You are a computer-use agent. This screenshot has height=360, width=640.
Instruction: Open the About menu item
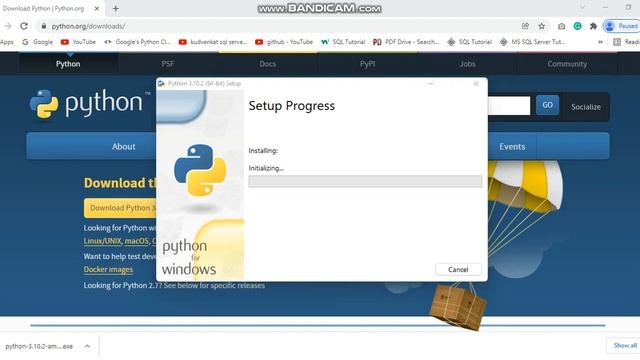(124, 146)
